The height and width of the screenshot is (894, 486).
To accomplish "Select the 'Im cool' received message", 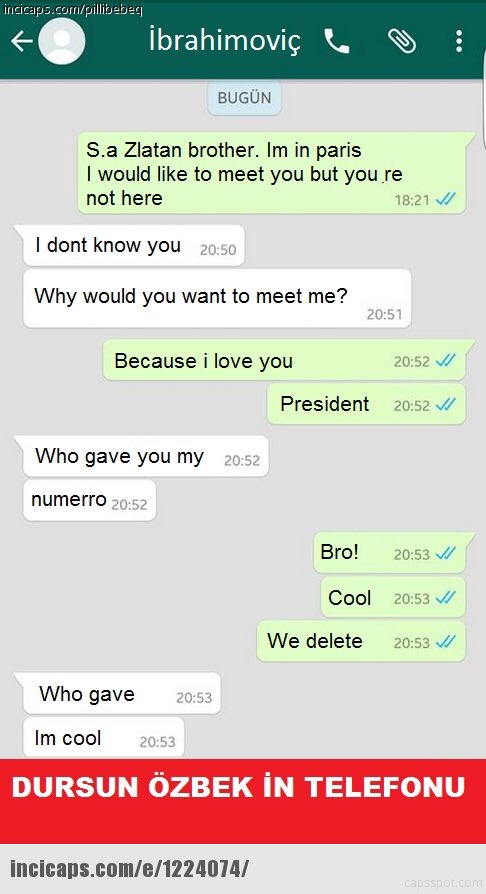I will tap(103, 738).
